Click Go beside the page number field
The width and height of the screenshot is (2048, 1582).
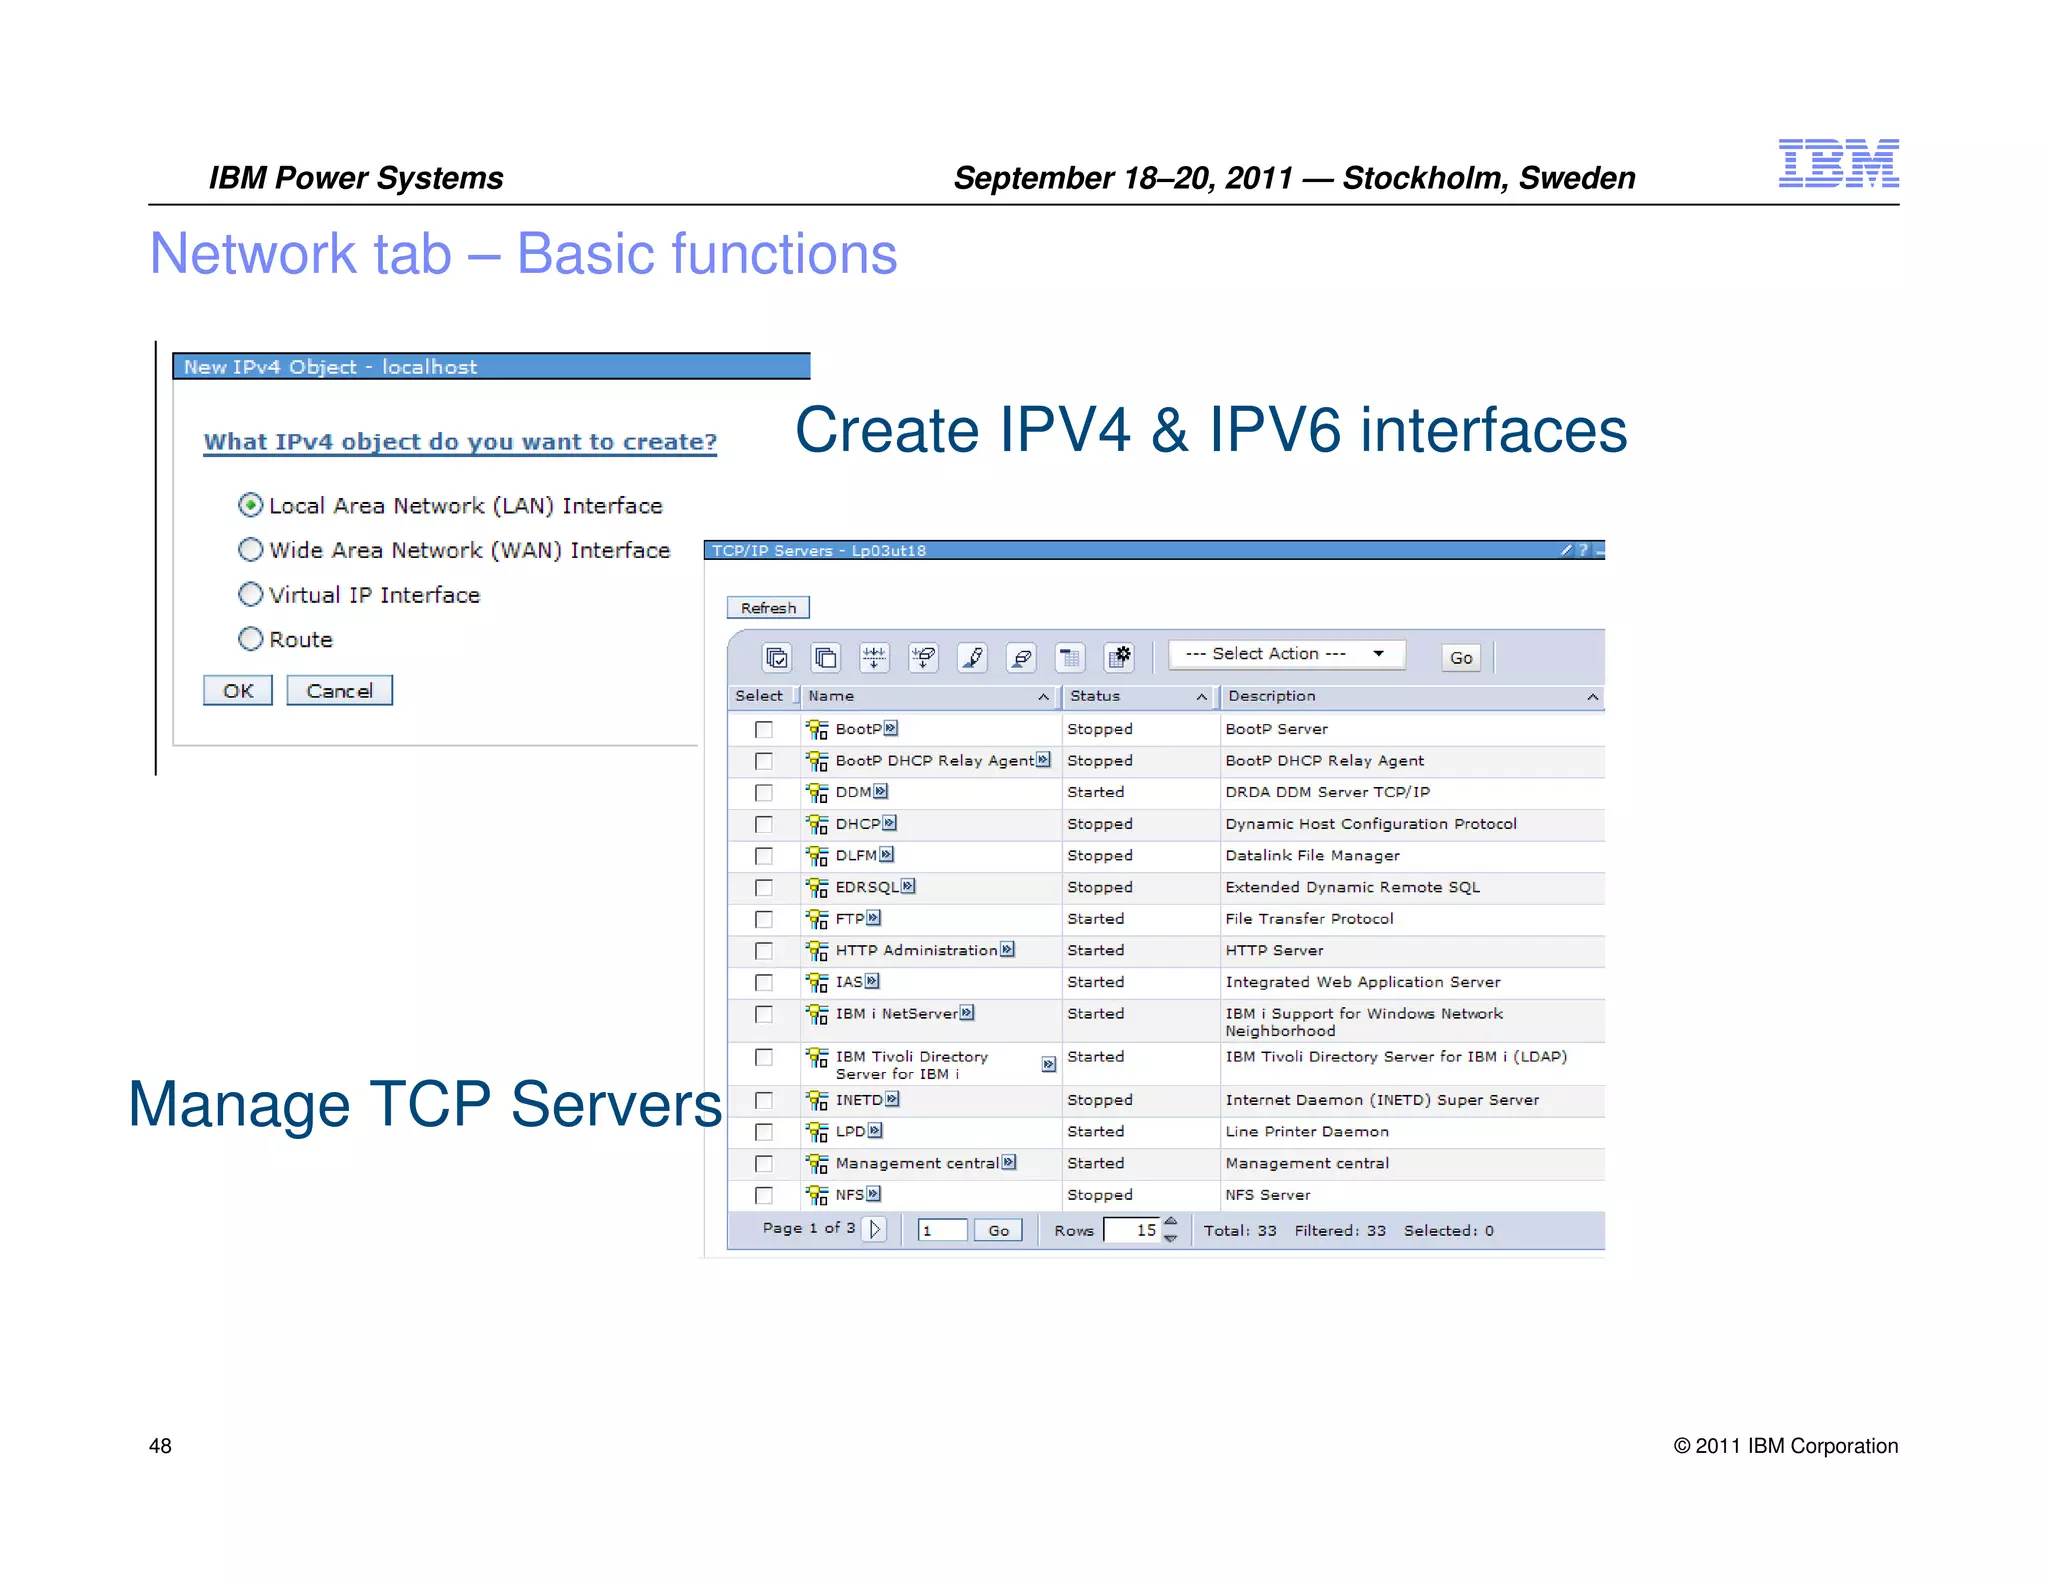click(x=998, y=1230)
